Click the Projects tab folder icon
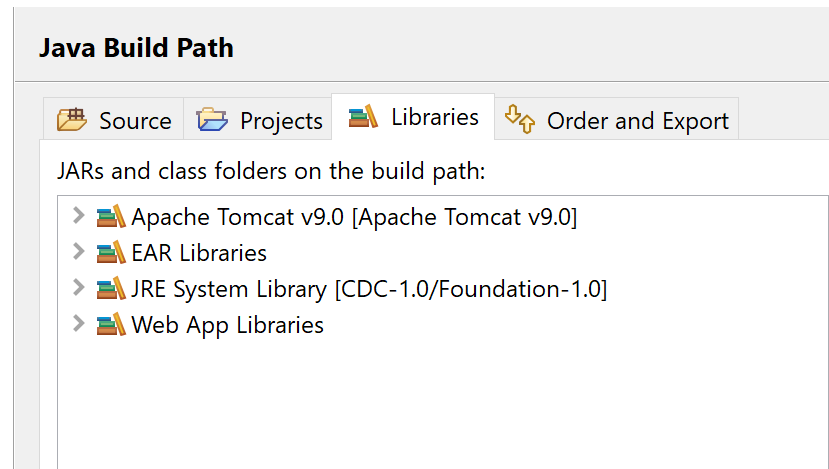The height and width of the screenshot is (469, 829). pyautogui.click(x=212, y=119)
